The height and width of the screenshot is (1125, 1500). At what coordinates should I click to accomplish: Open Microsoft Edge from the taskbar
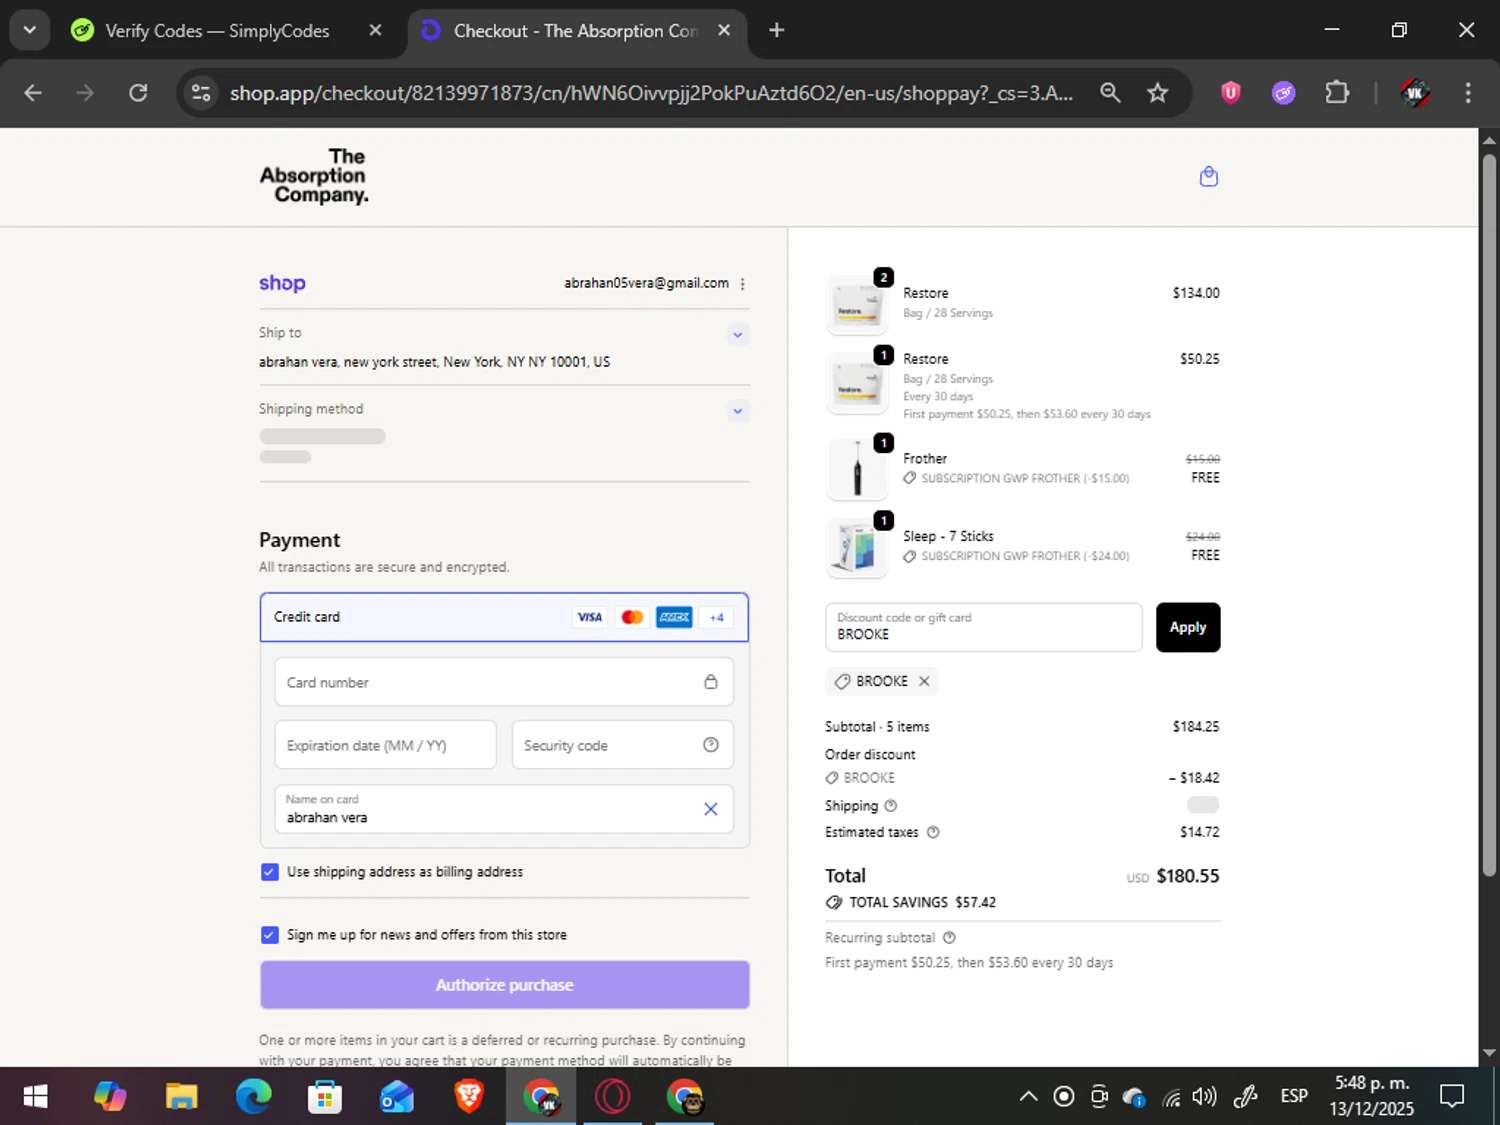[x=253, y=1097]
